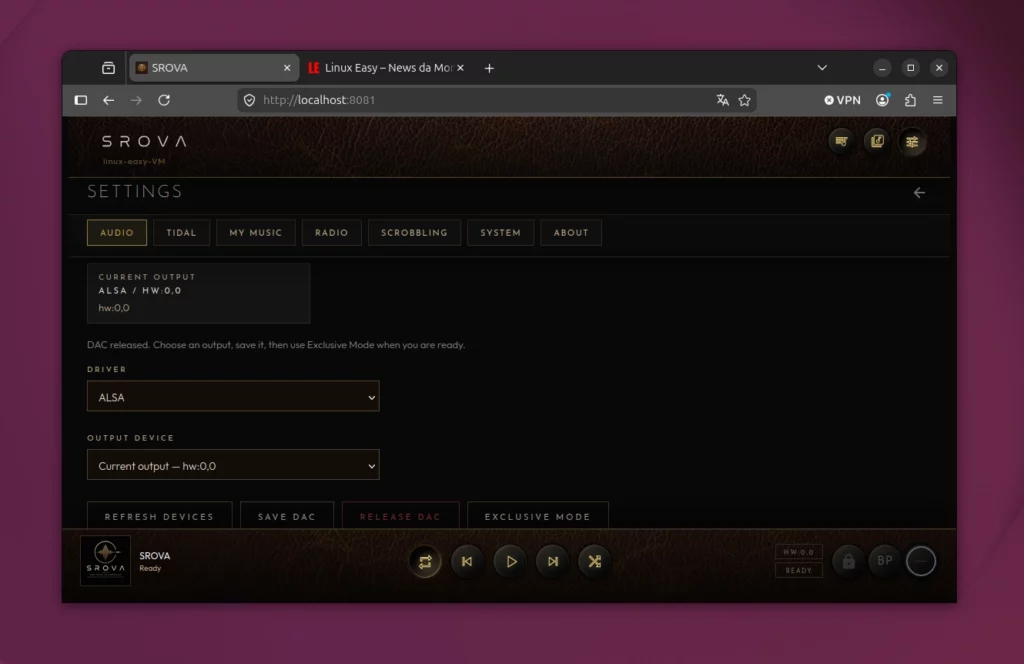
Task: Click the Exclusive Mode button
Action: 537,516
